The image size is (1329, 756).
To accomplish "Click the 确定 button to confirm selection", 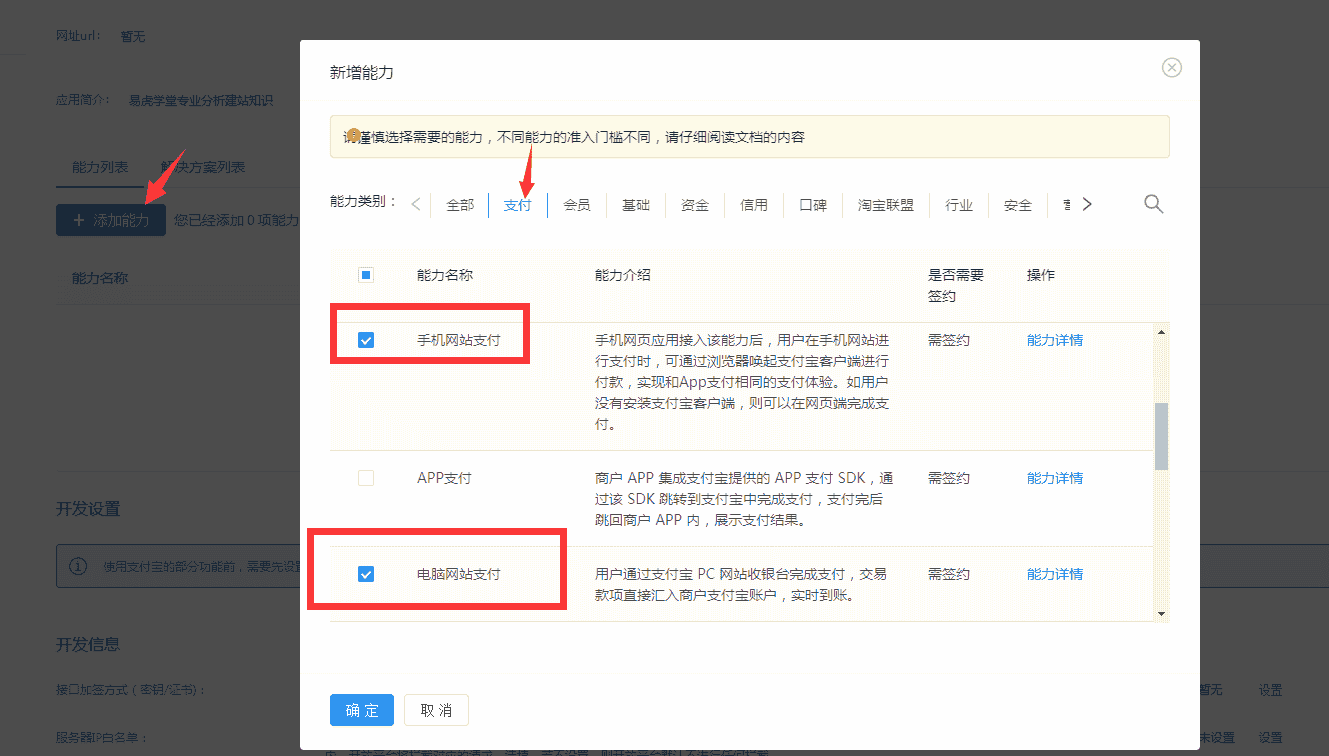I will click(x=361, y=710).
